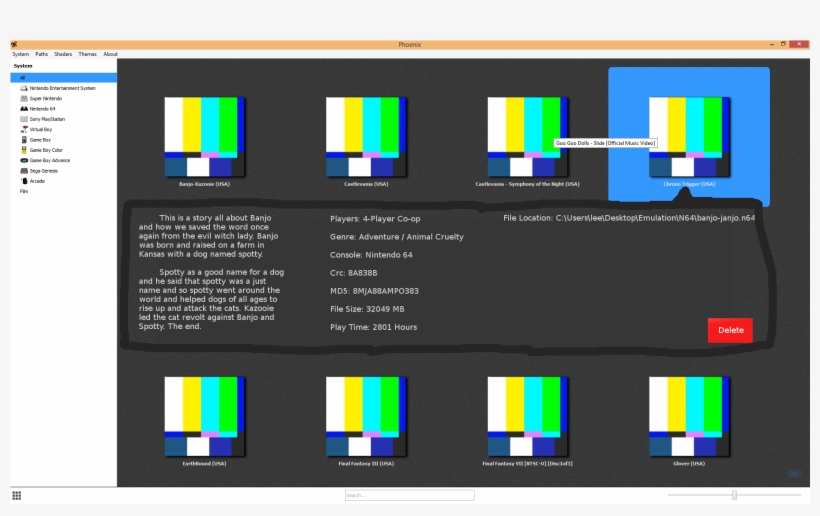Image resolution: width=820 pixels, height=516 pixels.
Task: Select Castlevania - Symphony of the Night thumbnail
Action: click(528, 137)
